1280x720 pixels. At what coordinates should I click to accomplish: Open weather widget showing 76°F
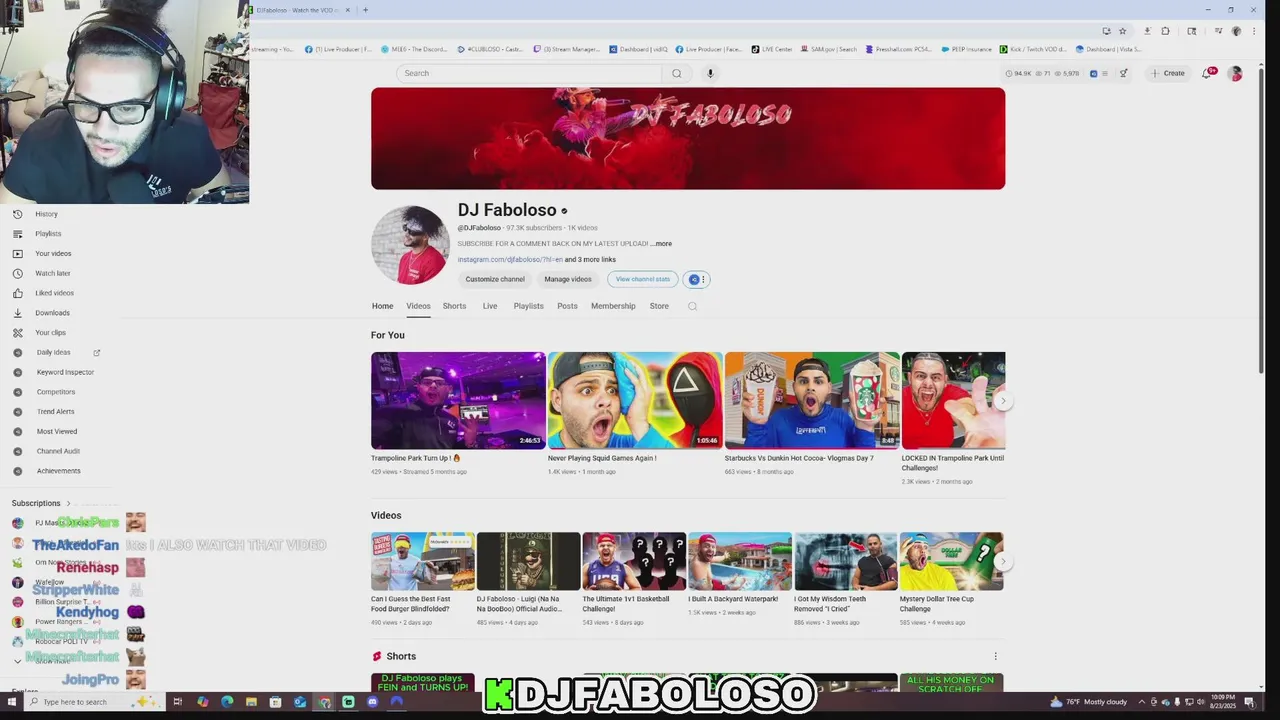click(x=1088, y=702)
